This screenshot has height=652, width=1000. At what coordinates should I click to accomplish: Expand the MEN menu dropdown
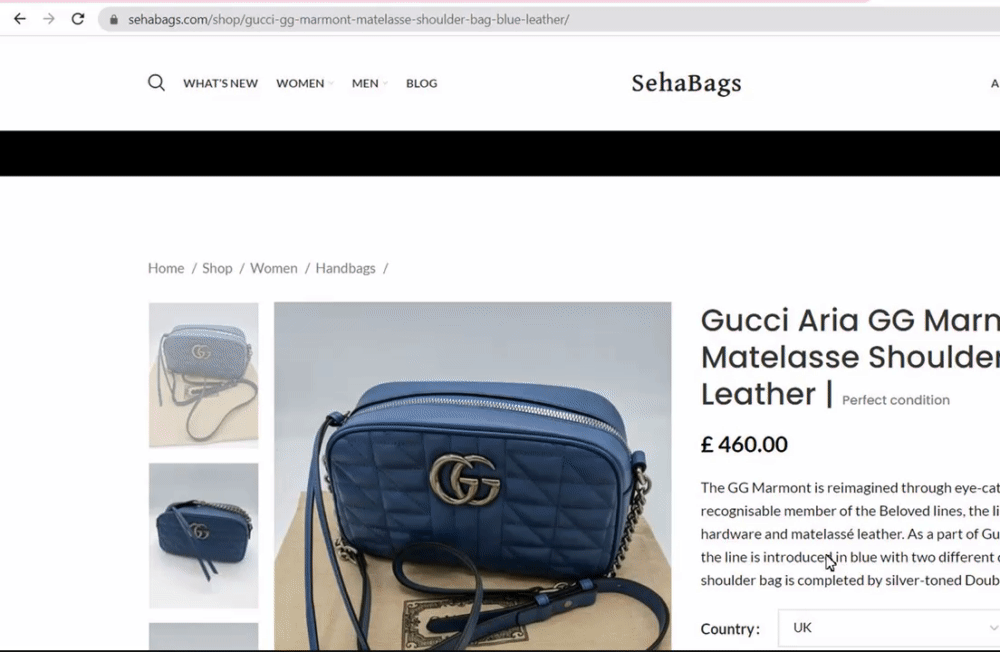tap(369, 84)
